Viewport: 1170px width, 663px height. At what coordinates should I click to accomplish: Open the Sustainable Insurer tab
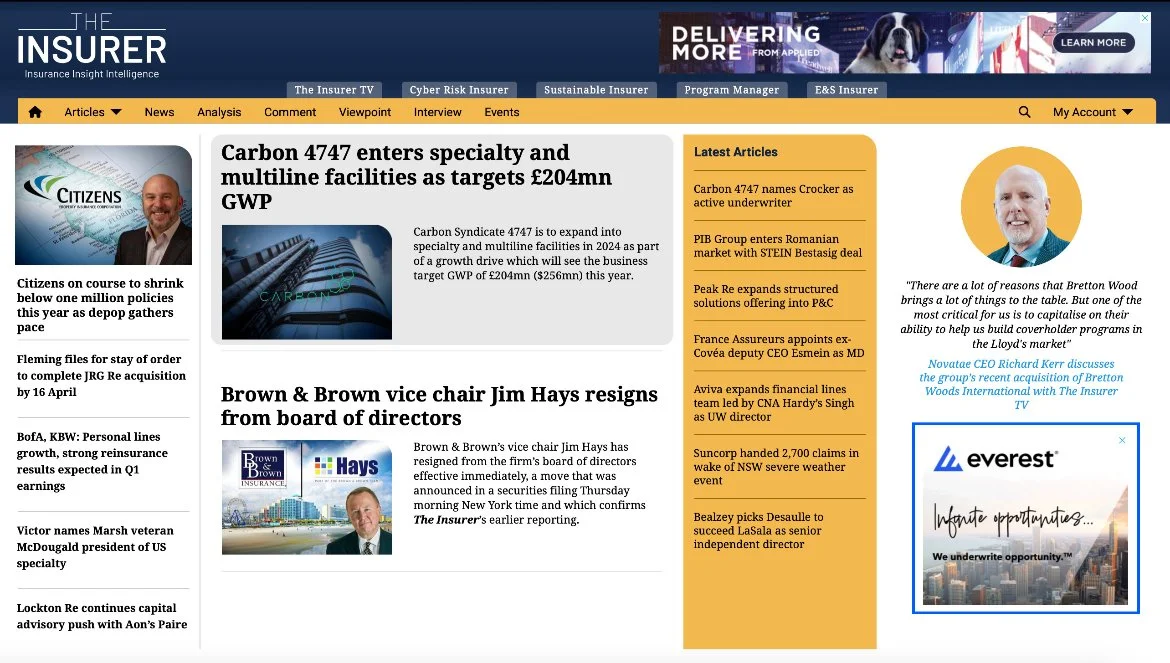pyautogui.click(x=596, y=90)
